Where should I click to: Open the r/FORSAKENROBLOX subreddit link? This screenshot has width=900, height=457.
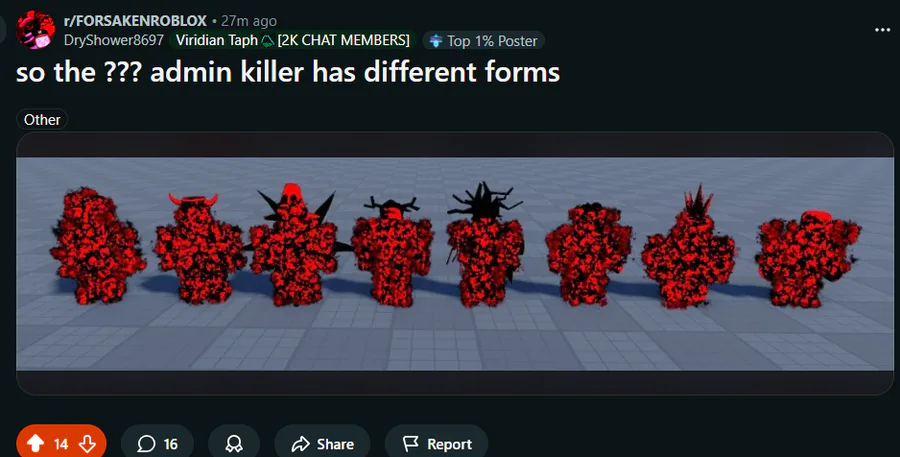pos(135,21)
